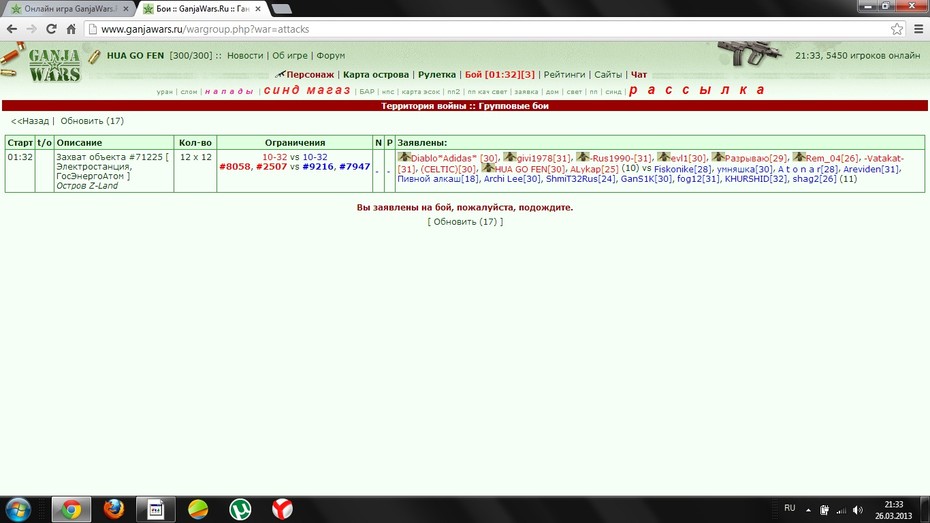Show hidden tray icons arrow

click(808, 510)
